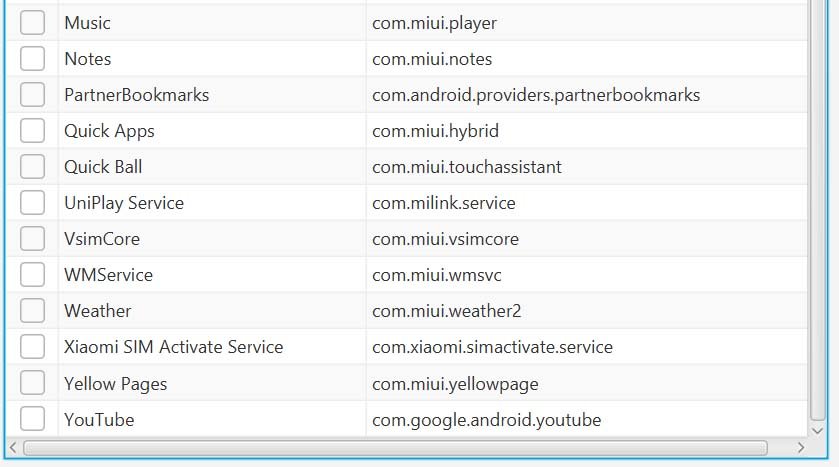Tick the WMService checkbox
The image size is (839, 467).
pyautogui.click(x=32, y=274)
